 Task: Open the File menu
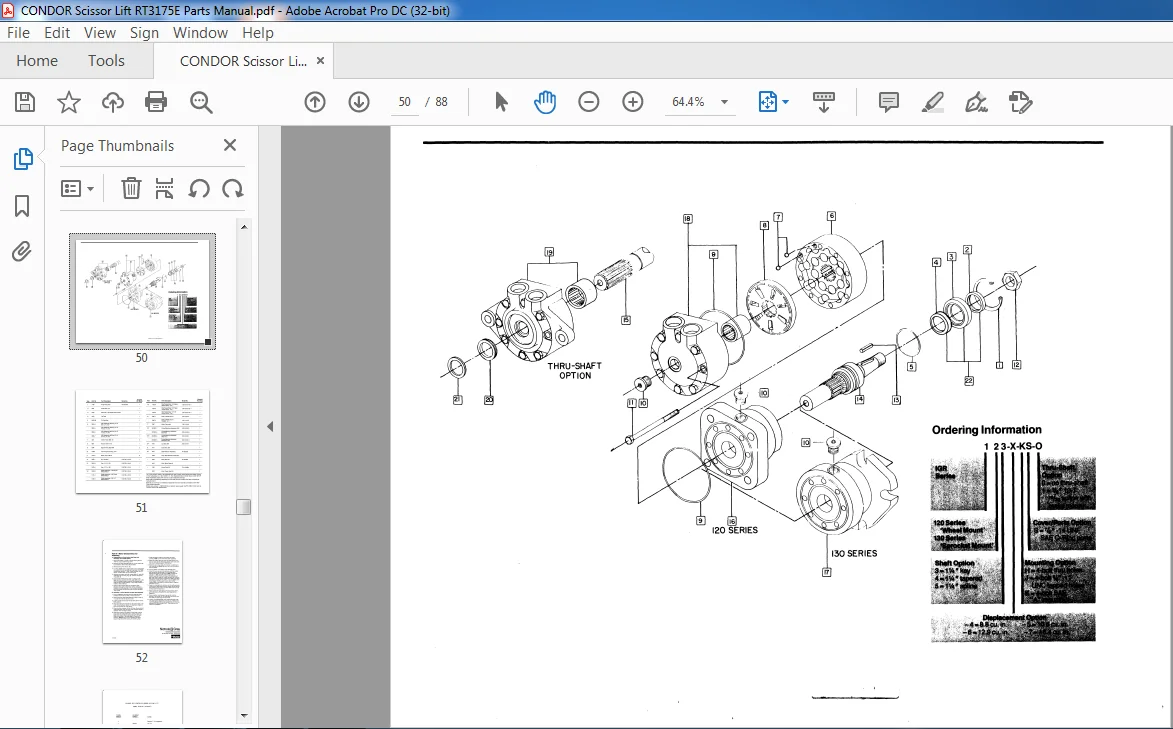click(18, 33)
